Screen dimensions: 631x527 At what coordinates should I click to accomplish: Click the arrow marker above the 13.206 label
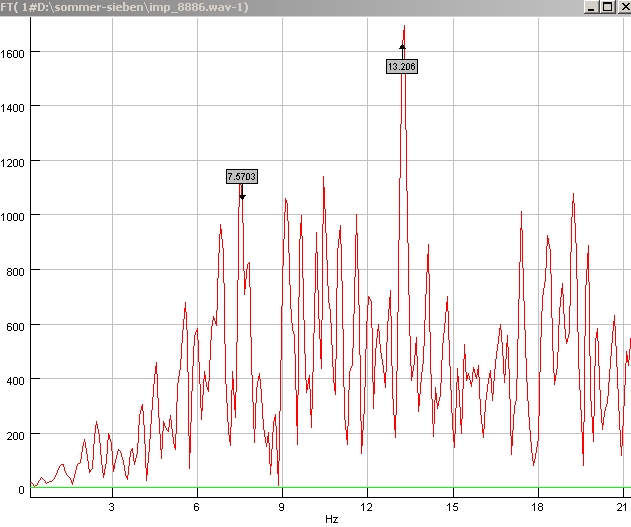click(x=403, y=46)
